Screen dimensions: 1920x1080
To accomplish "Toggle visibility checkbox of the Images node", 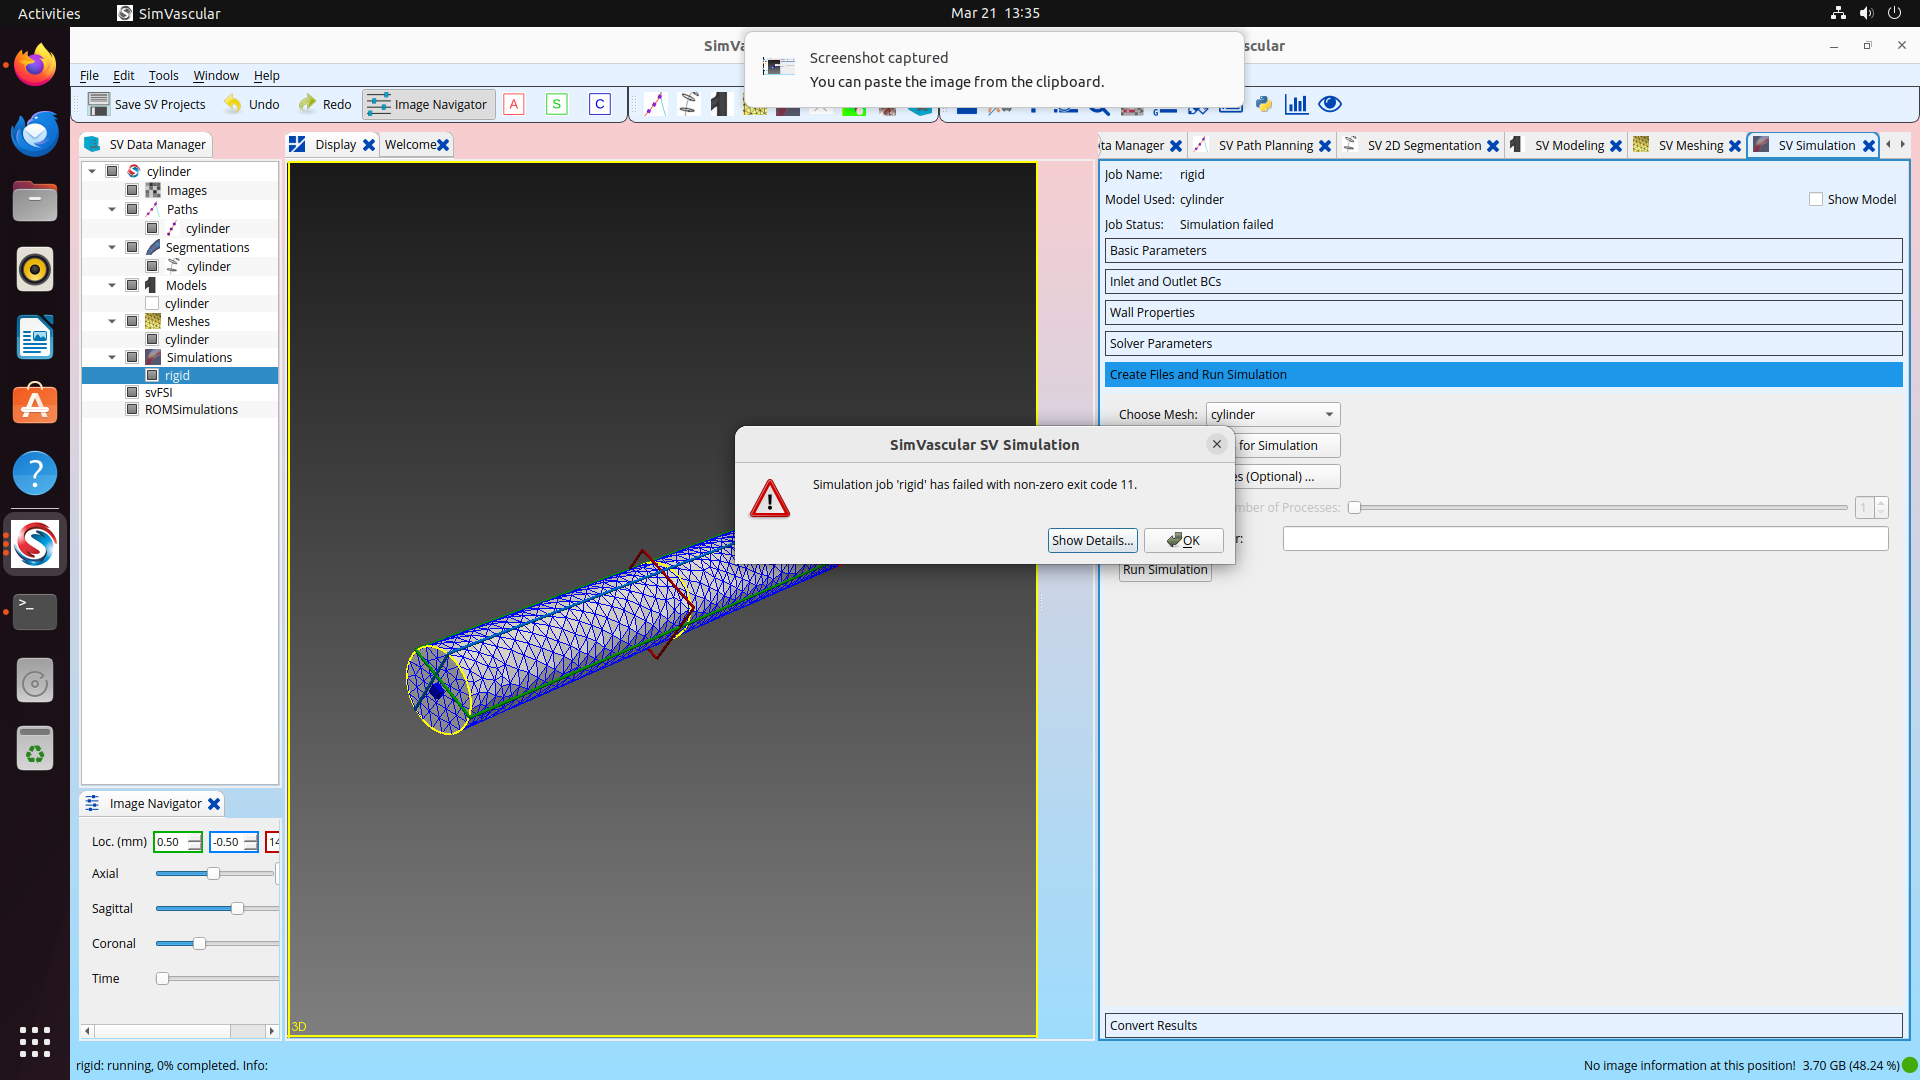I will click(x=132, y=190).
